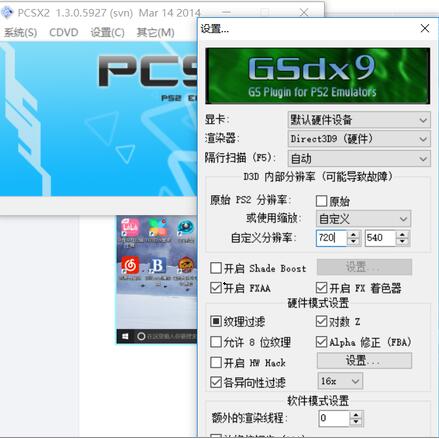Image resolution: width=439 pixels, height=439 pixels.
Task: Toggle the 纹理过滤 texture filtering checkbox
Action: [x=216, y=321]
